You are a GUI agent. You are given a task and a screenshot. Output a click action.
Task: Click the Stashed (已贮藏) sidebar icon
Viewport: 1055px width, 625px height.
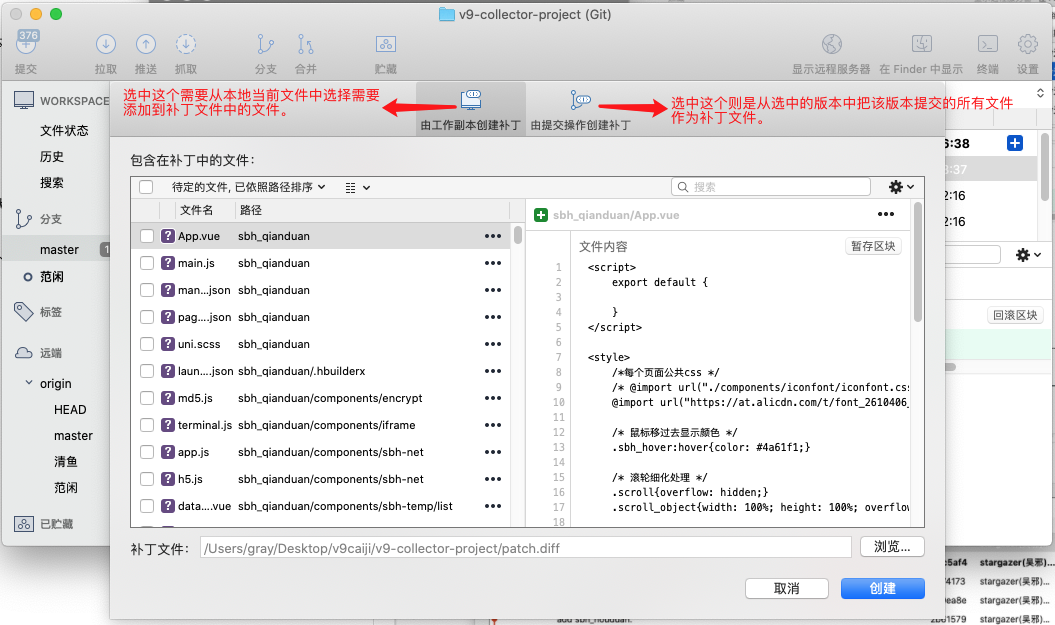click(24, 524)
